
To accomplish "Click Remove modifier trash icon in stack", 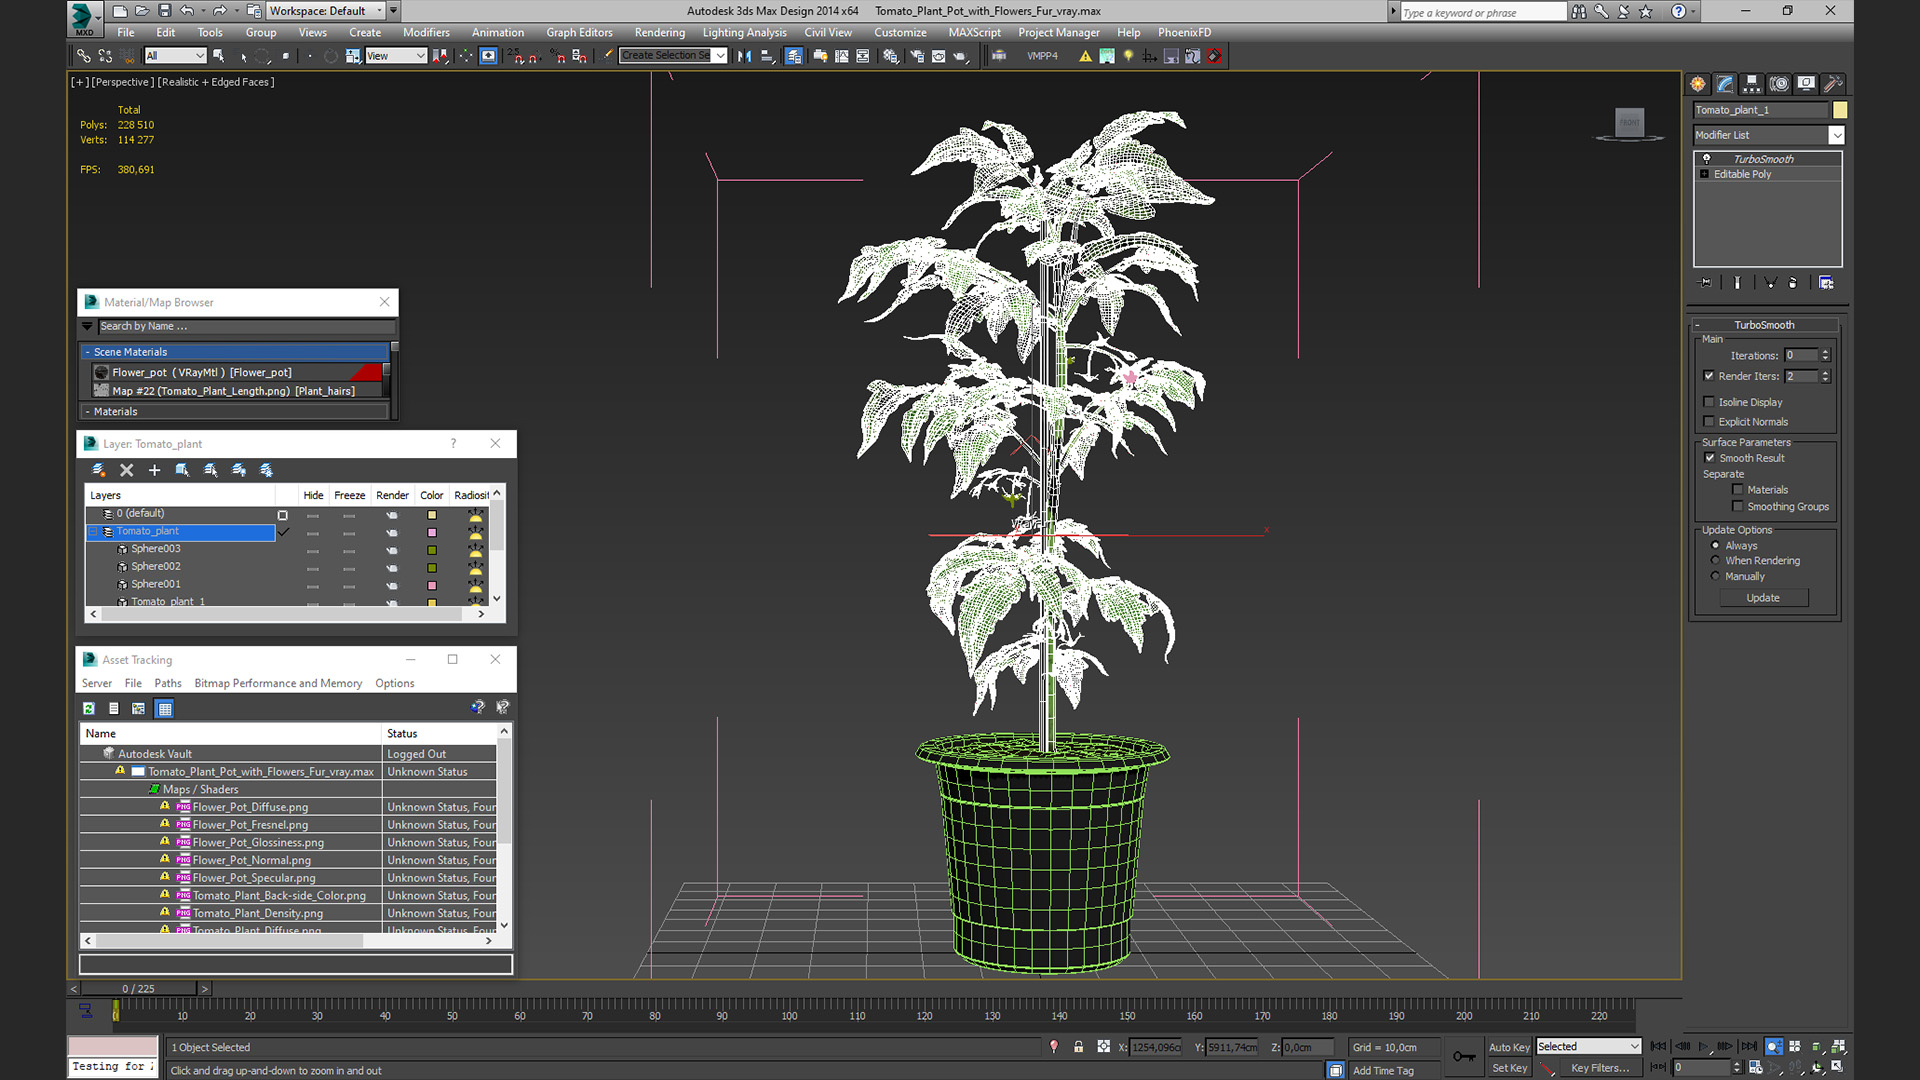I will (x=1793, y=283).
